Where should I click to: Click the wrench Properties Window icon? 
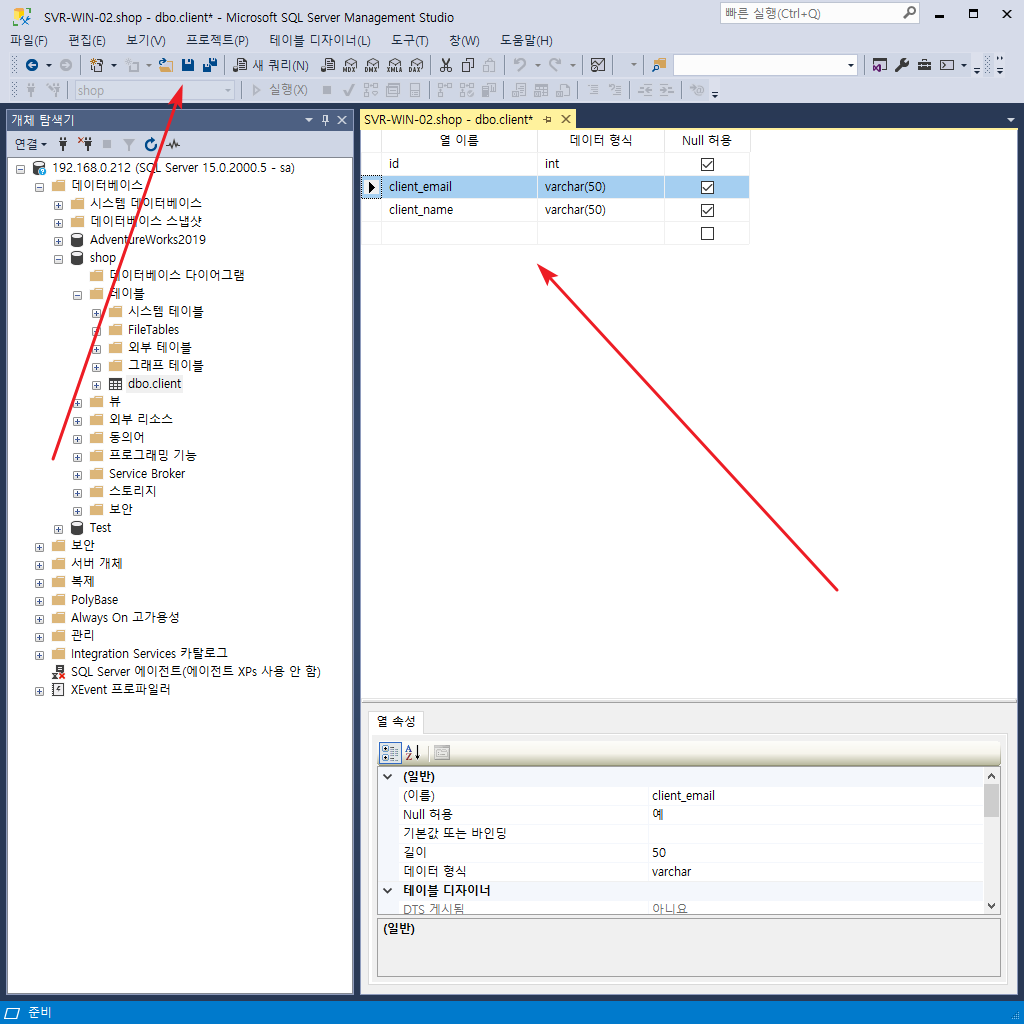point(902,65)
